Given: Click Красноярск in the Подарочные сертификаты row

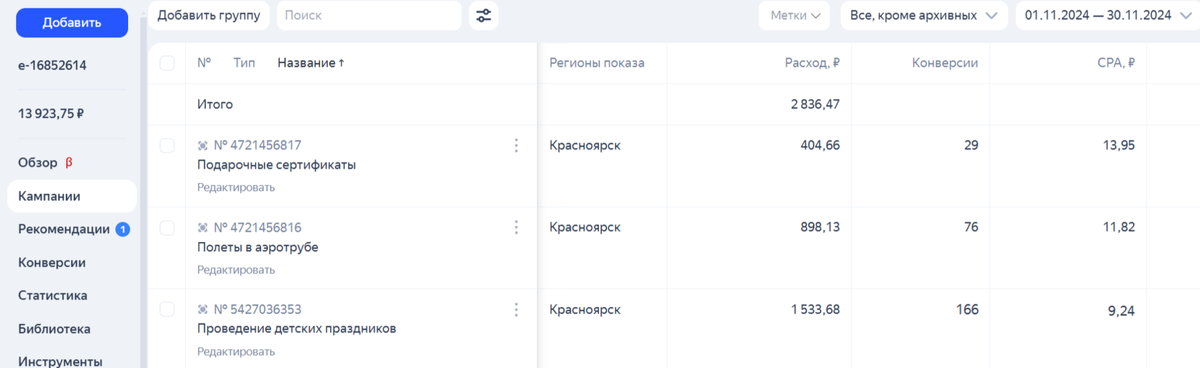Looking at the screenshot, I should (x=585, y=145).
